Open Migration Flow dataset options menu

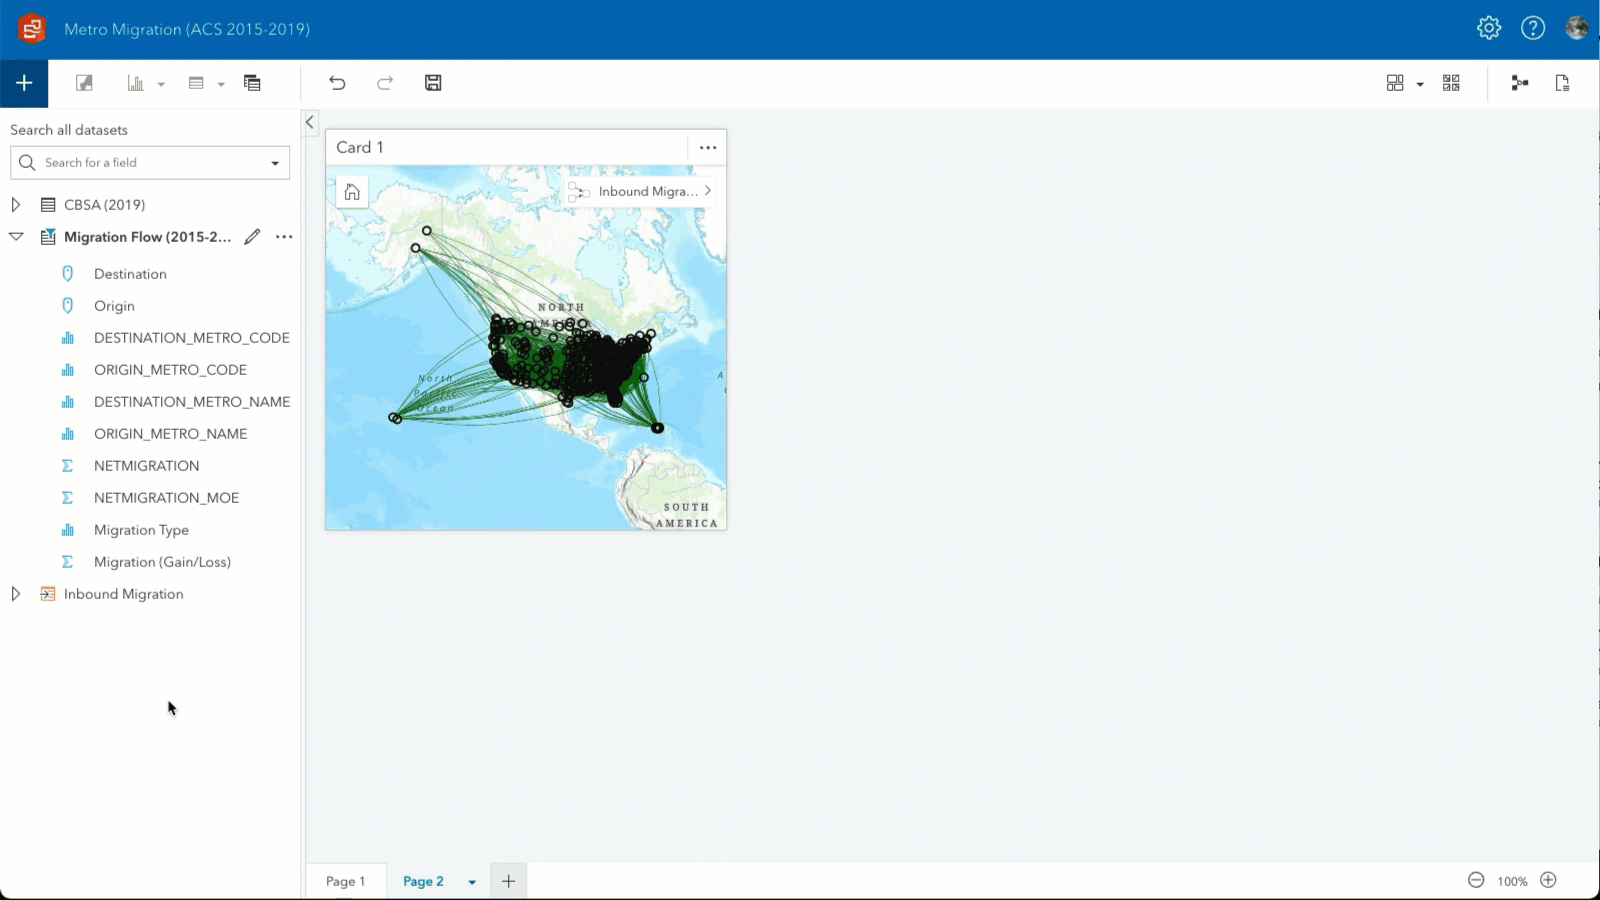point(284,237)
